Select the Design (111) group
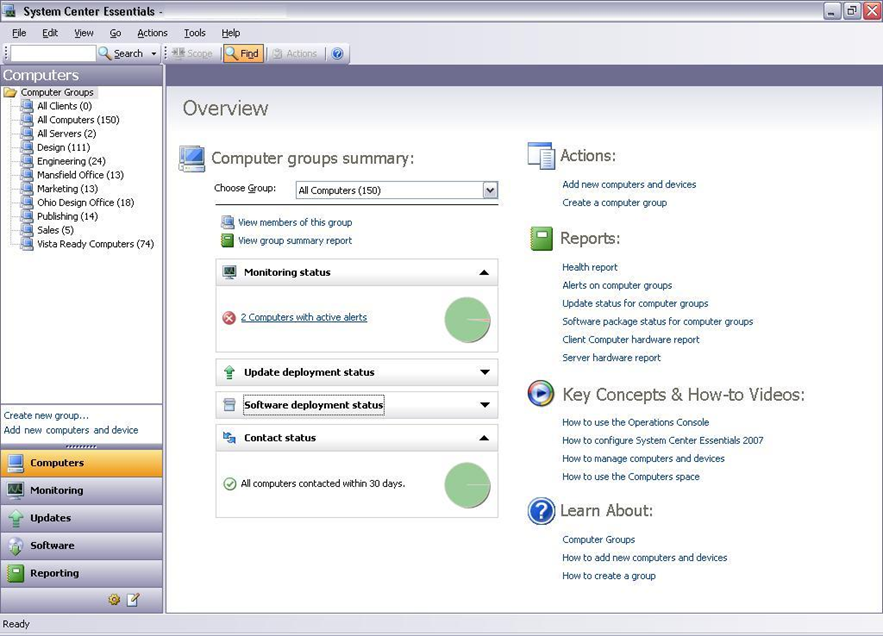The image size is (883, 636). coord(63,147)
